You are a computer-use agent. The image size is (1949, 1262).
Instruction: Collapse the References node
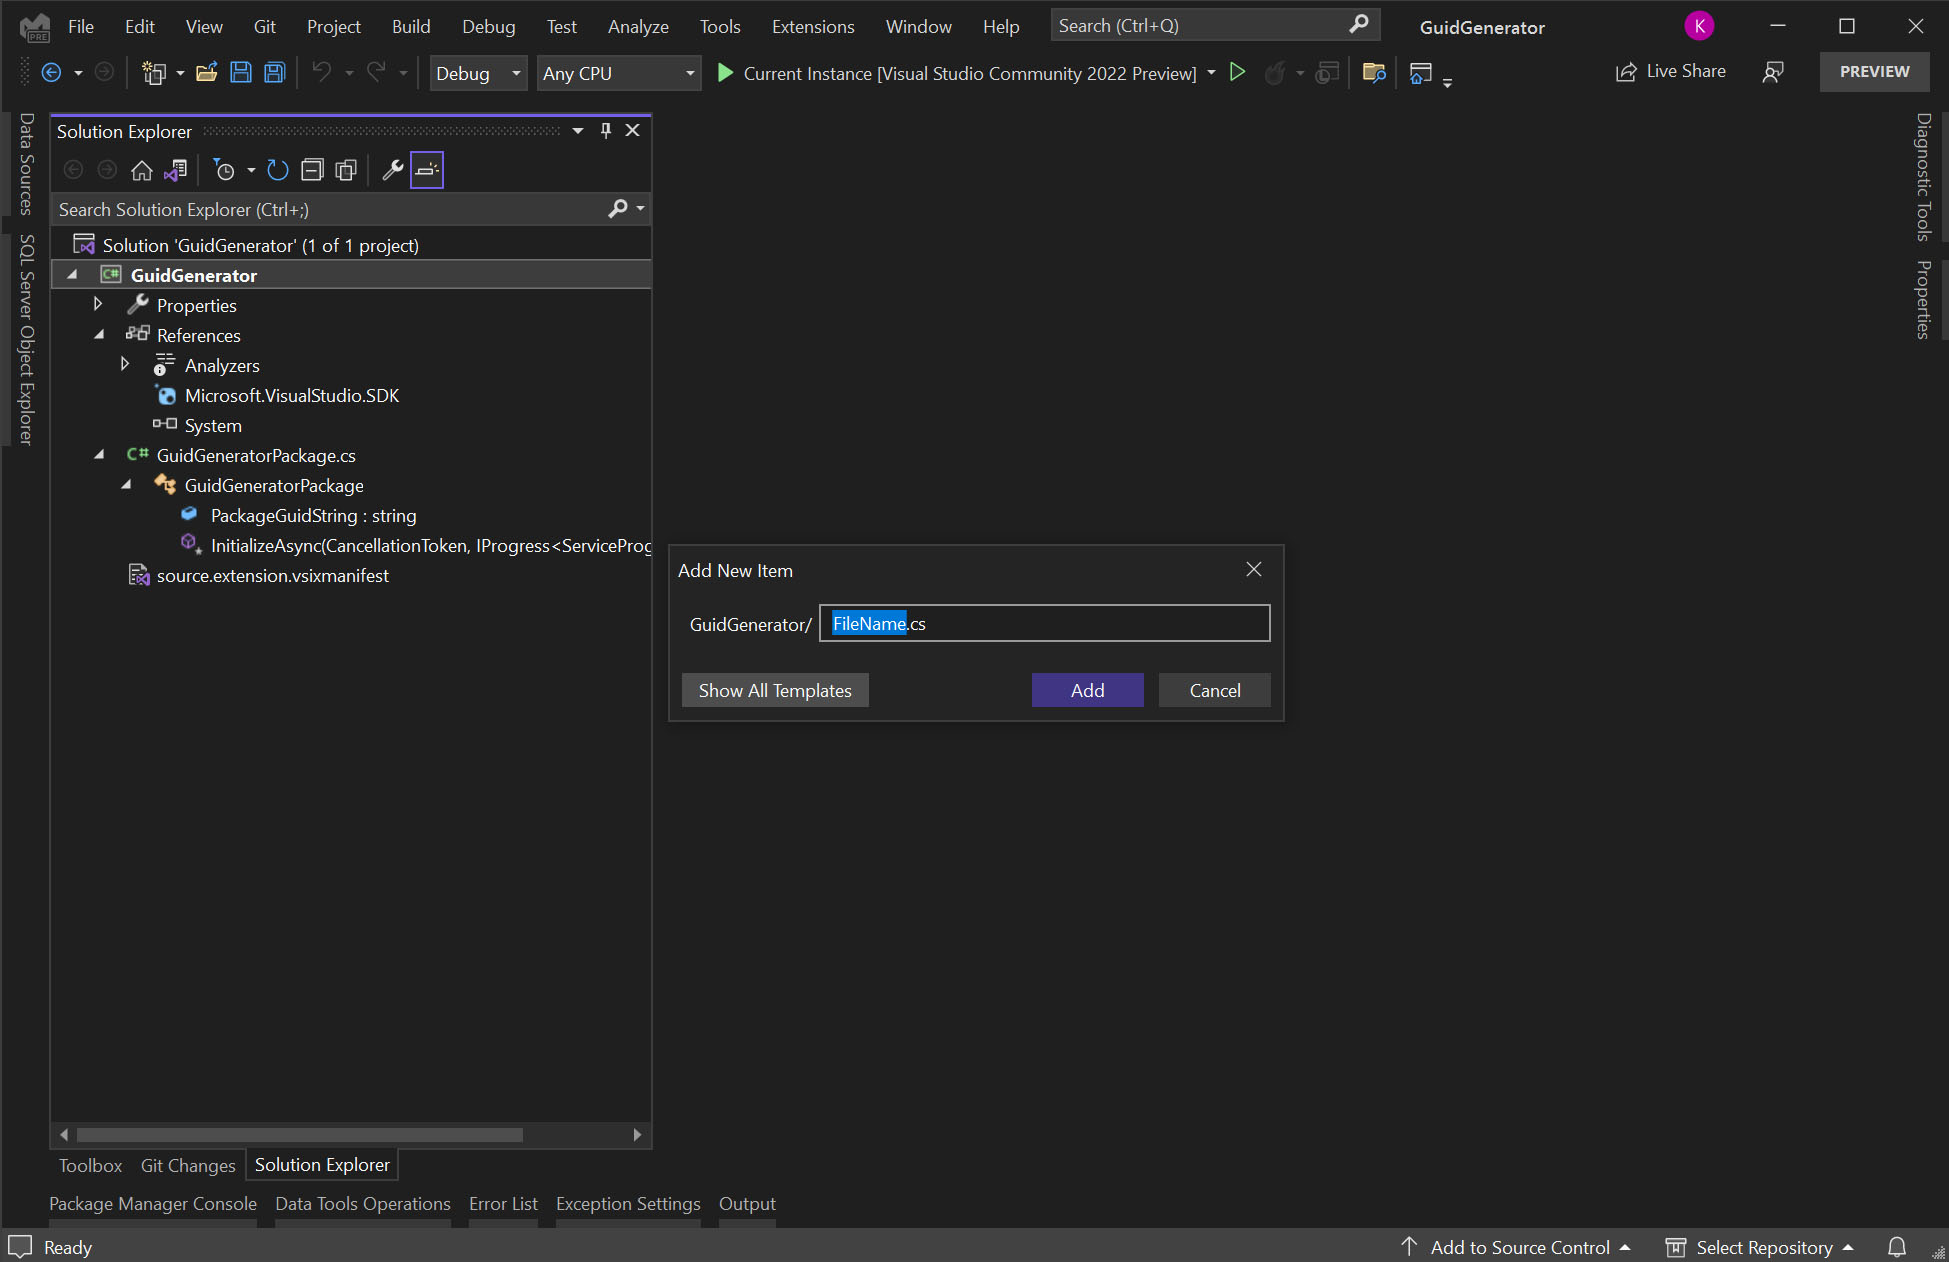(x=99, y=335)
